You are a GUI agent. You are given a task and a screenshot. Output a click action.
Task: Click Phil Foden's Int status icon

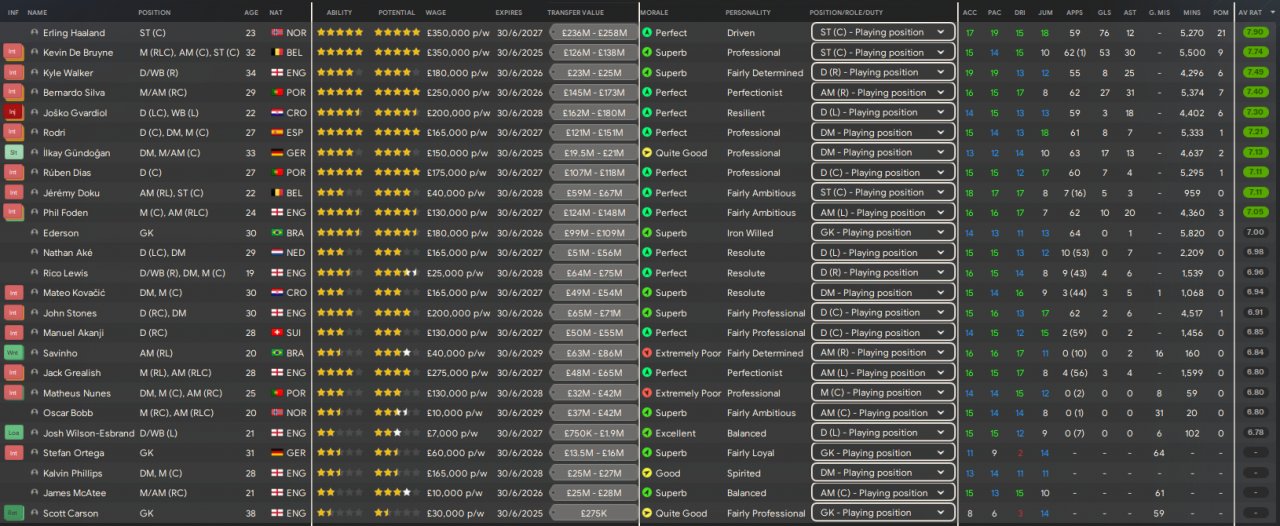pyautogui.click(x=14, y=212)
